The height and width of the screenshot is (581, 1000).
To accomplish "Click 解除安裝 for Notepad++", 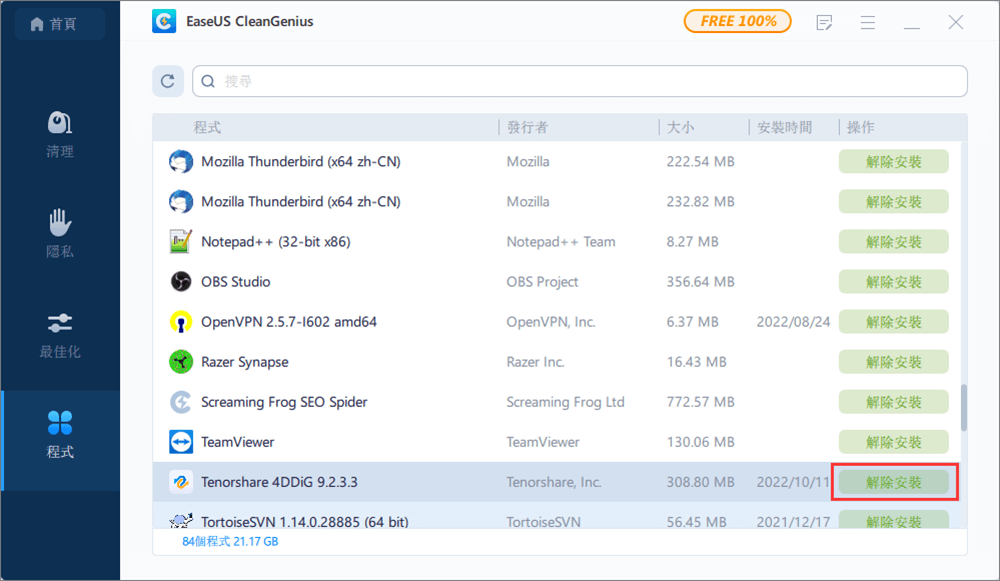I will pyautogui.click(x=893, y=242).
